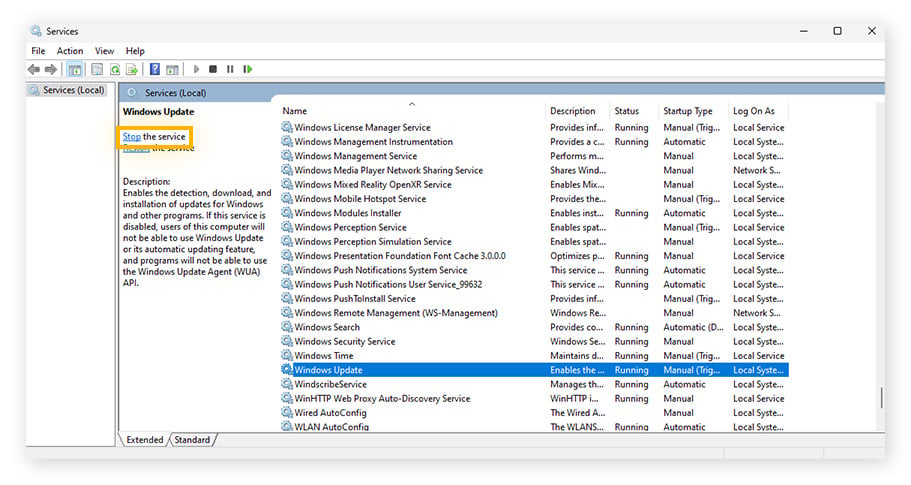The width and height of the screenshot is (911, 485).
Task: Select Windows Perception Simulation Service row
Action: [534, 242]
